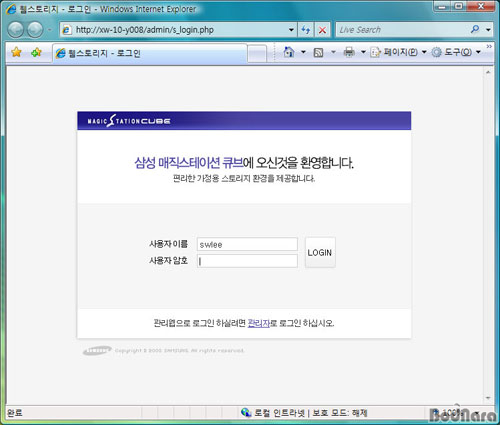Viewport: 500px width, 425px height.
Task: Click the 사용자 이름 field containing swlee
Action: tap(247, 244)
